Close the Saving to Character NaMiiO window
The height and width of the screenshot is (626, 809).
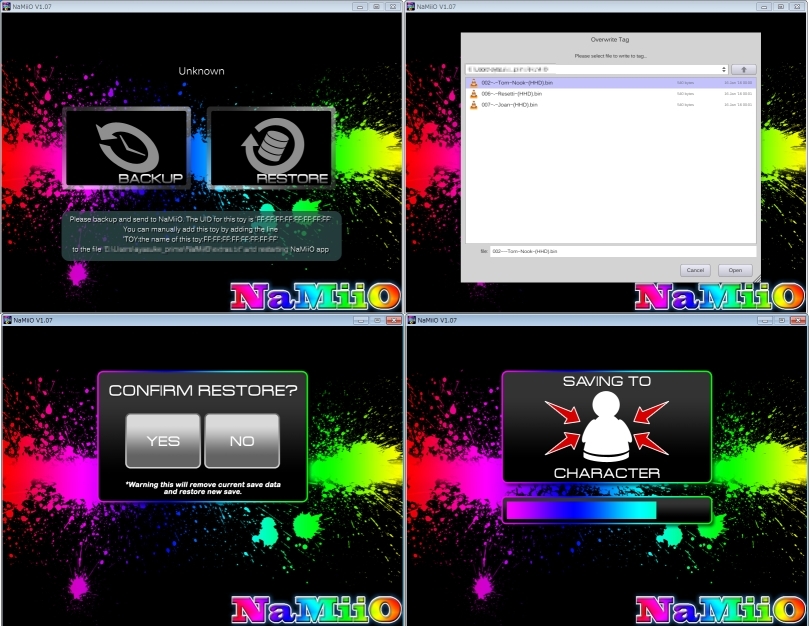798,320
